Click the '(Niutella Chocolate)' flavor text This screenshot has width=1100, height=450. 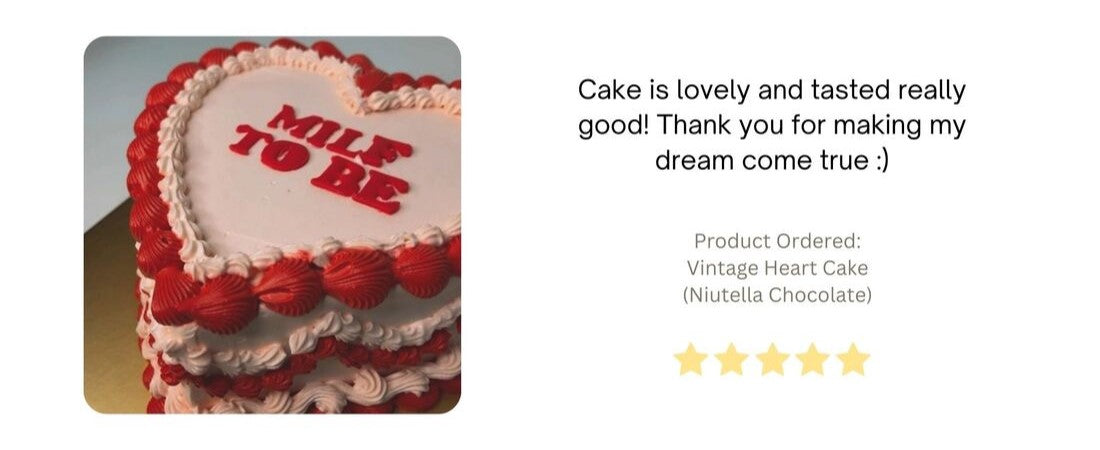pos(777,295)
